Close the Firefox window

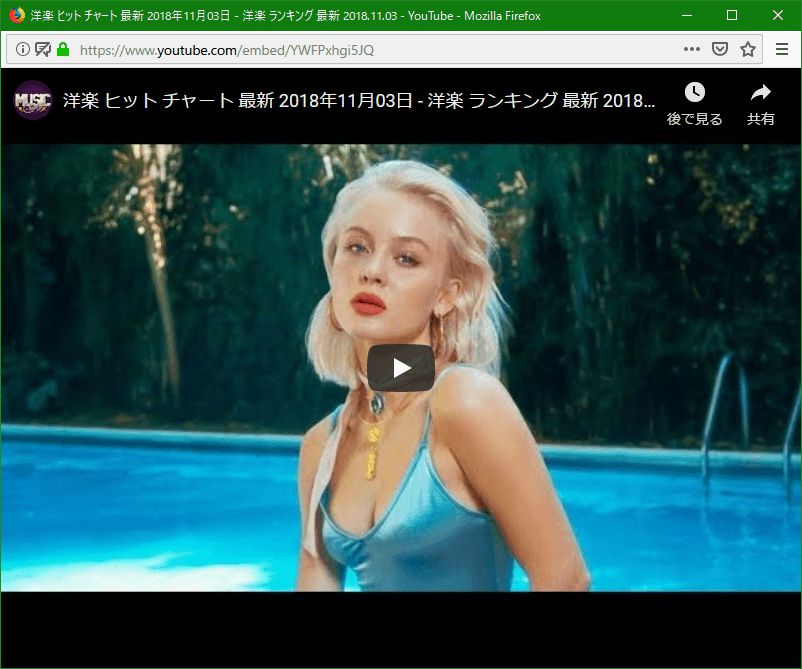(x=778, y=15)
